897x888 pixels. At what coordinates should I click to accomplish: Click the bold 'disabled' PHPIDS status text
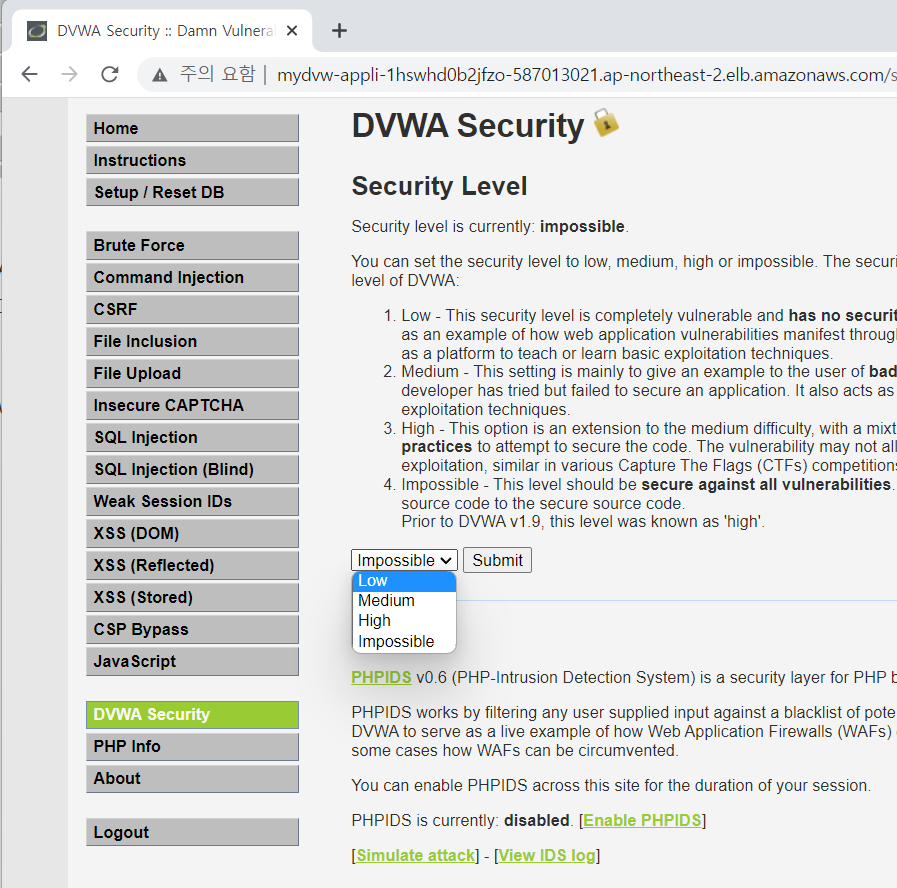click(x=536, y=820)
